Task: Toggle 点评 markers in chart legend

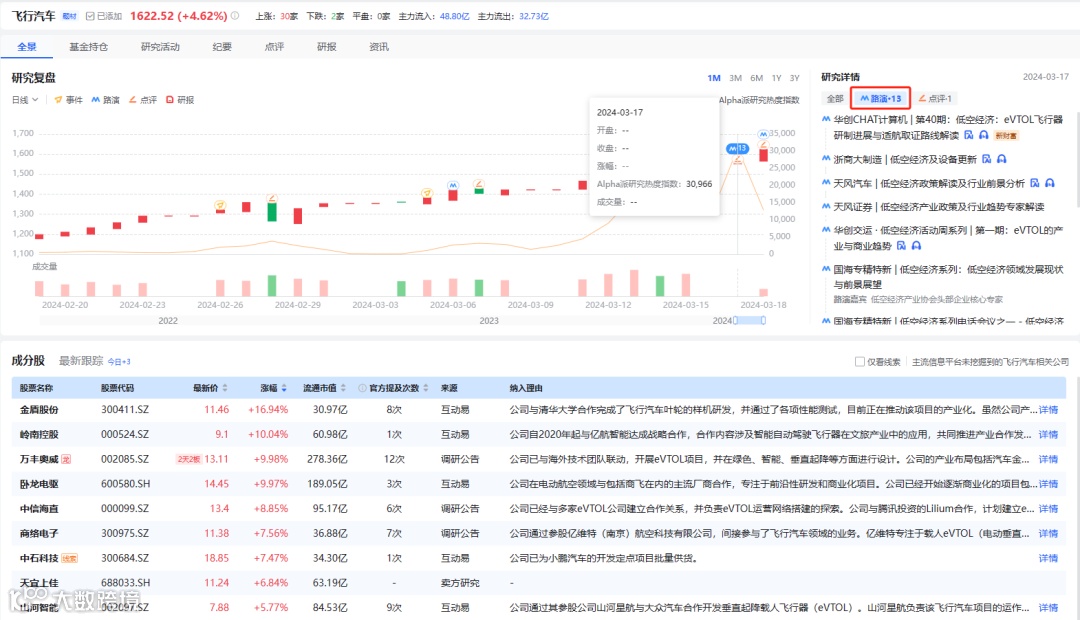Action: (x=143, y=100)
